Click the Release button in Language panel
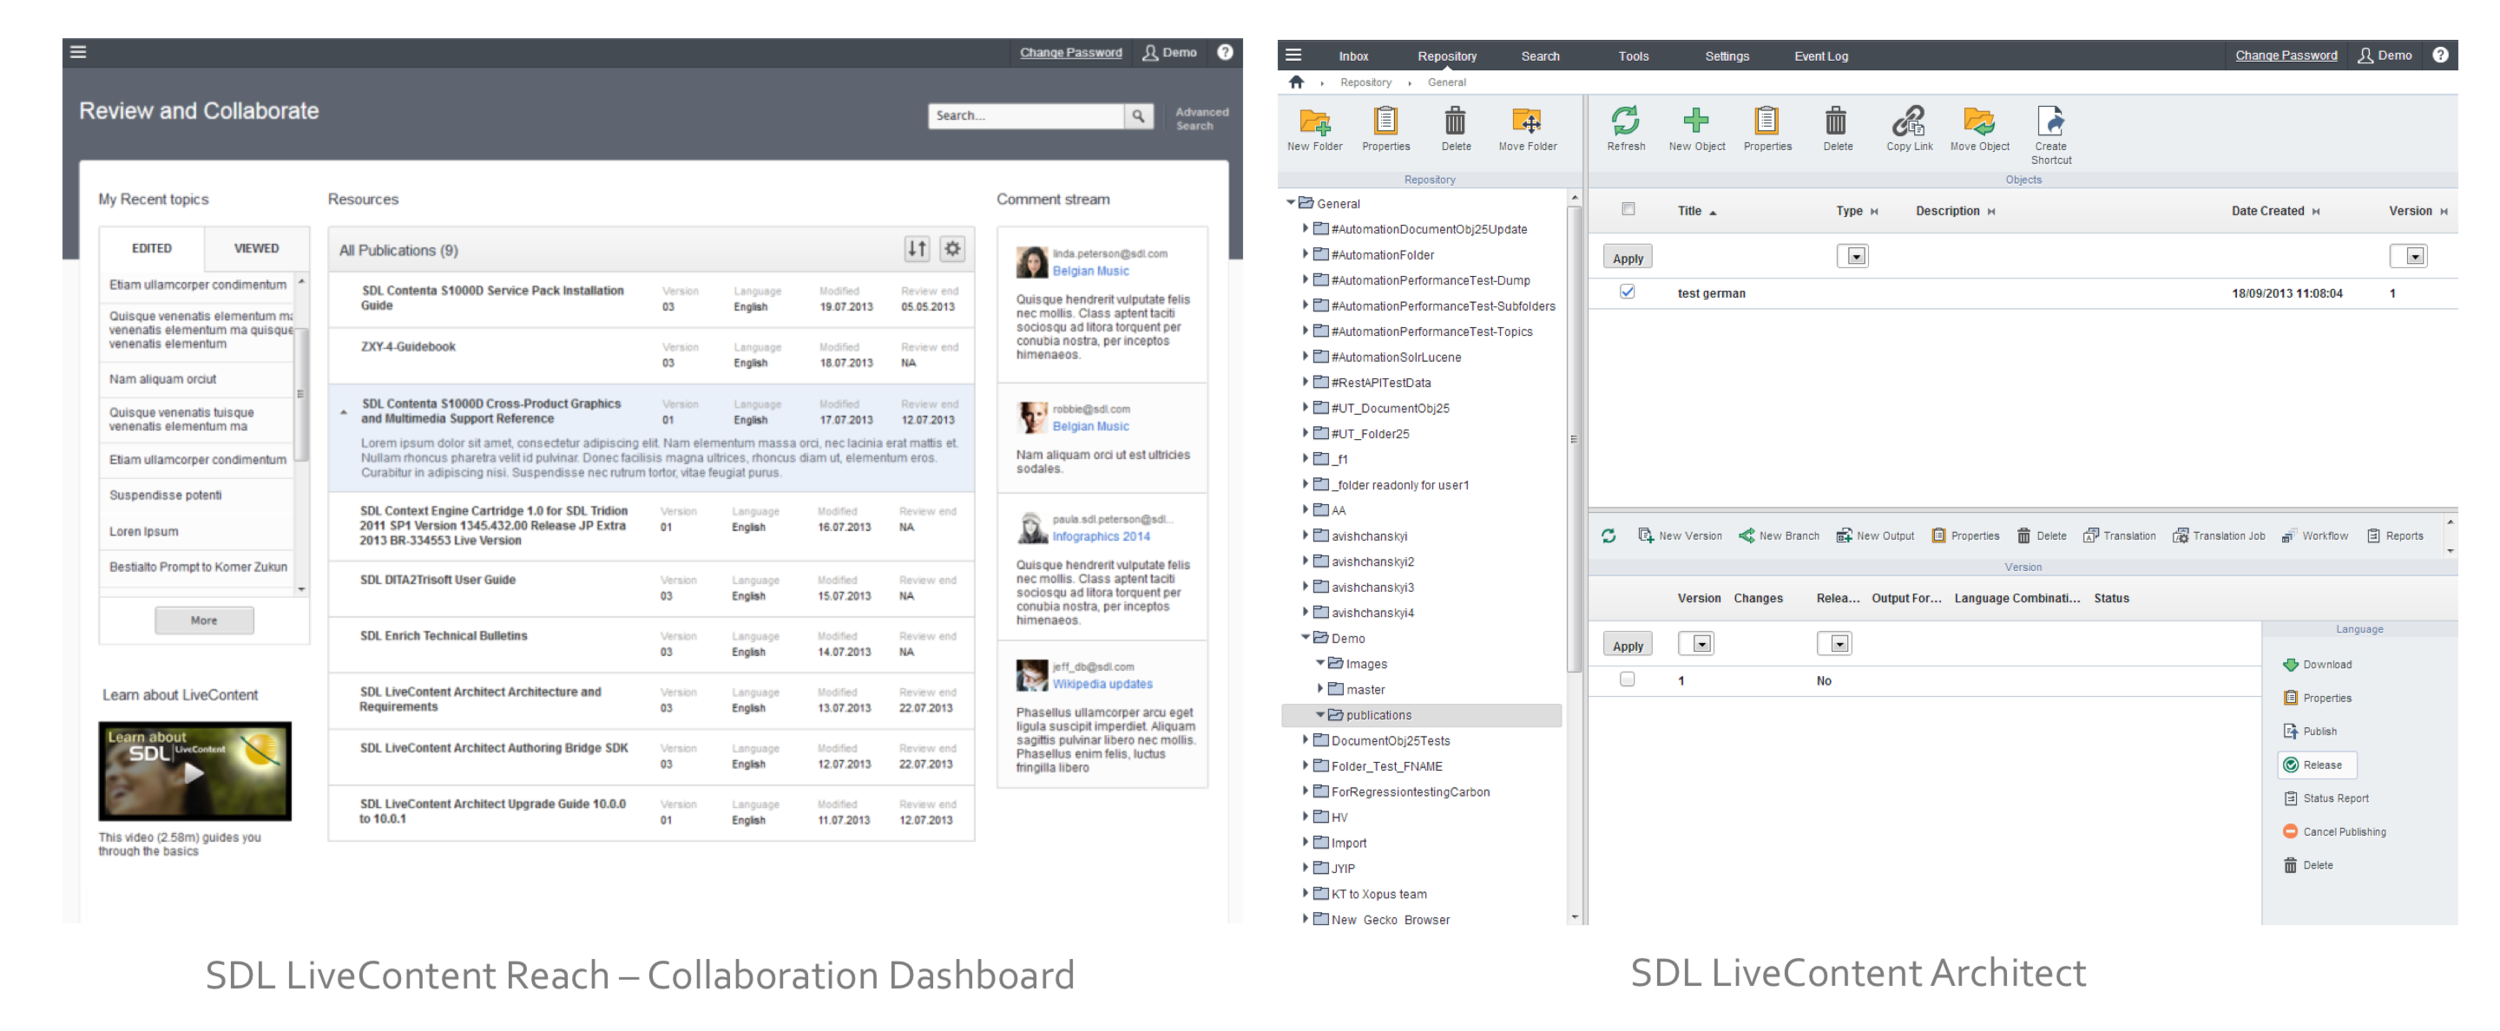 [2317, 765]
